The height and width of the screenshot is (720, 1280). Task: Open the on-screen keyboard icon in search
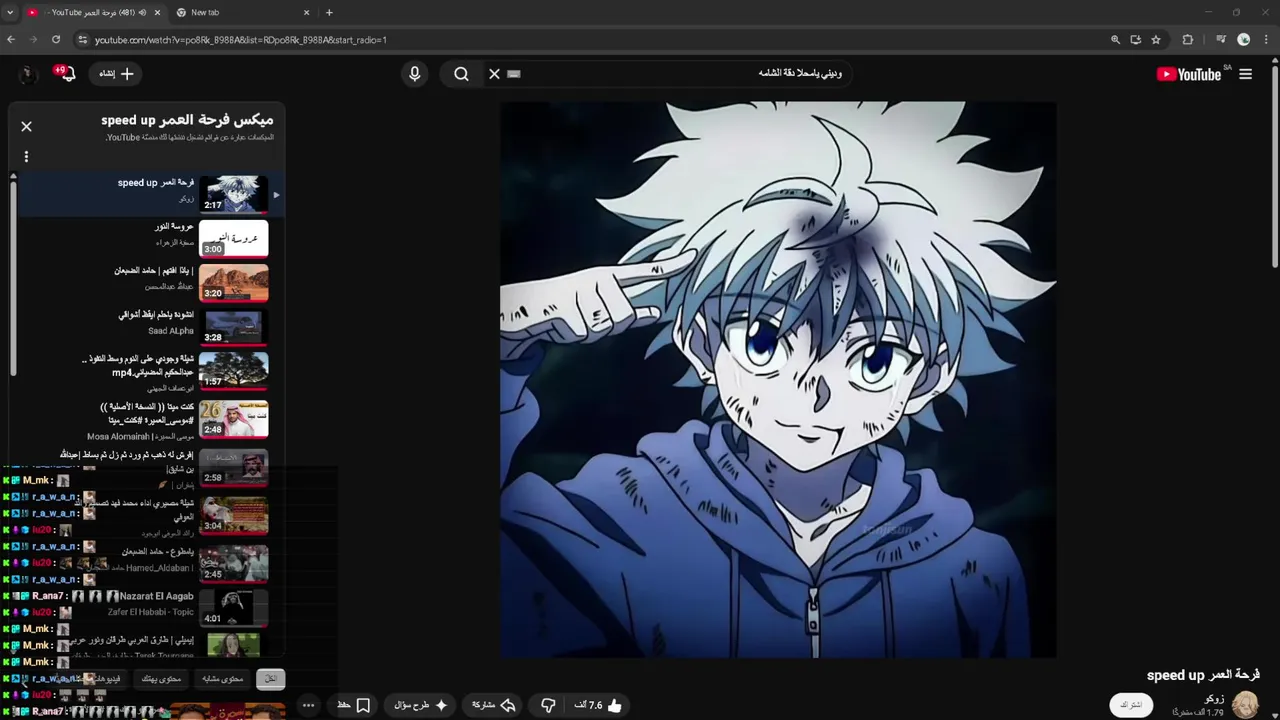(x=514, y=73)
